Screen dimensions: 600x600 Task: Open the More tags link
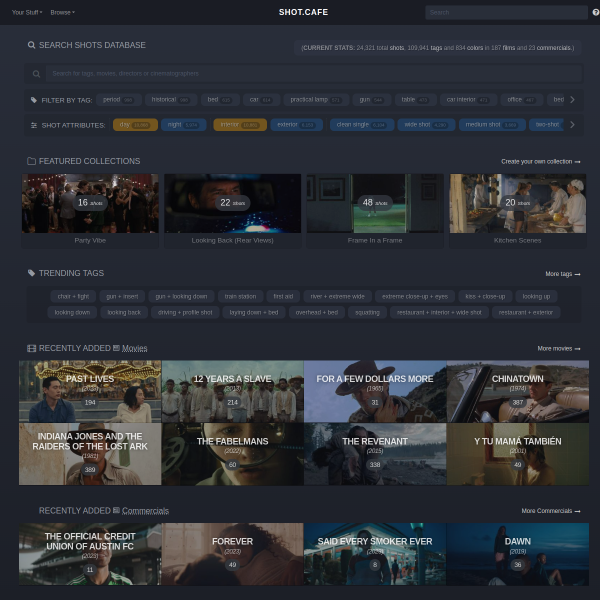tap(563, 274)
